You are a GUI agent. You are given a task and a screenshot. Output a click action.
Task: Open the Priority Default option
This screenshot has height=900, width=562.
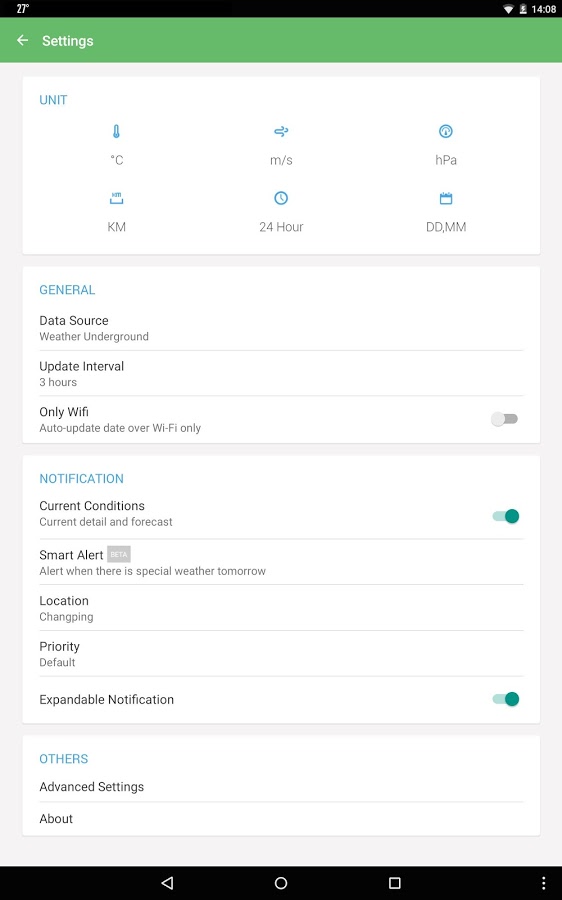tap(281, 654)
